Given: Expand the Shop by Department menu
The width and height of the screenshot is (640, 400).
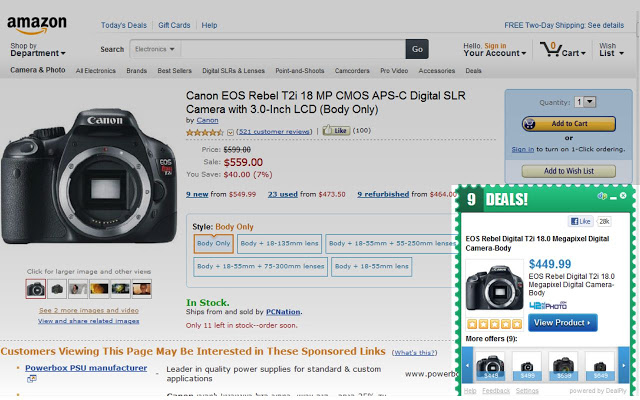Looking at the screenshot, I should tap(38, 50).
